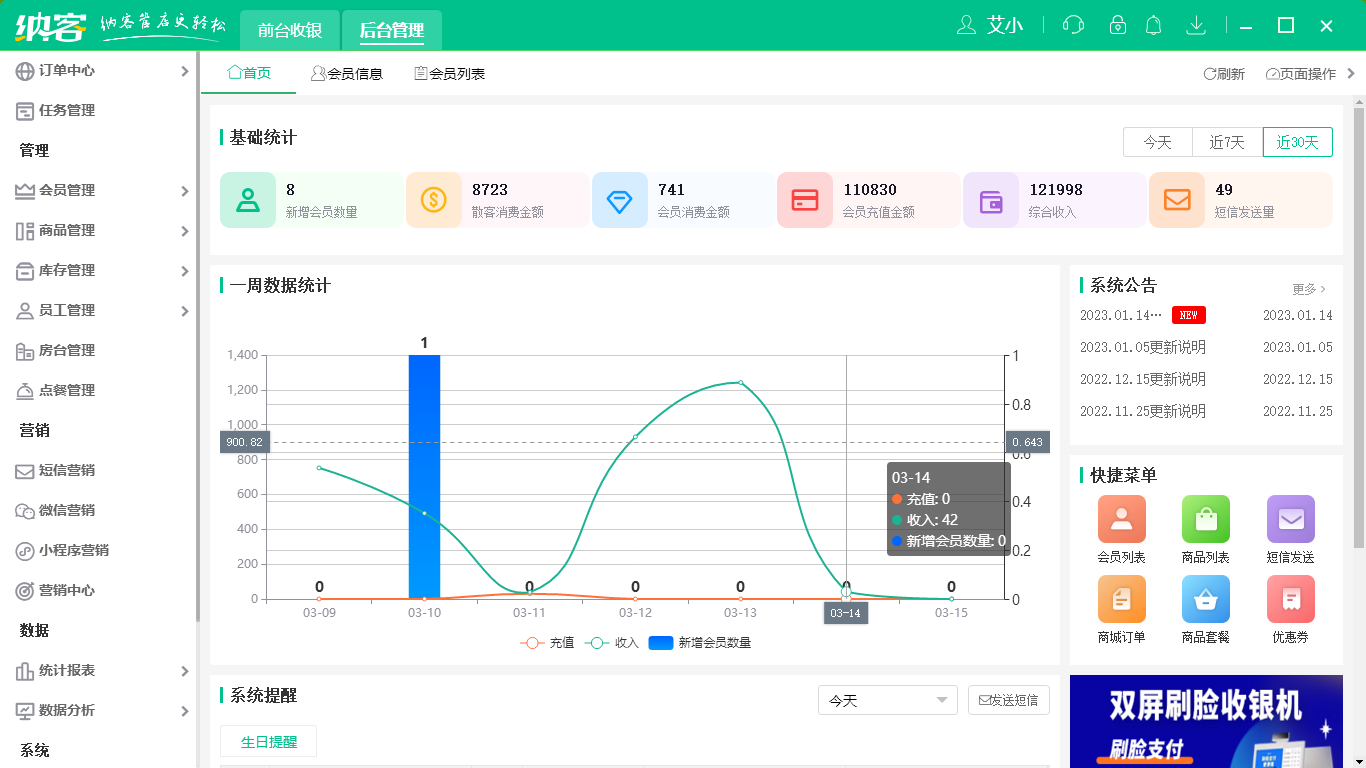Open the notification bell icon
This screenshot has width=1366, height=768.
tap(1153, 24)
